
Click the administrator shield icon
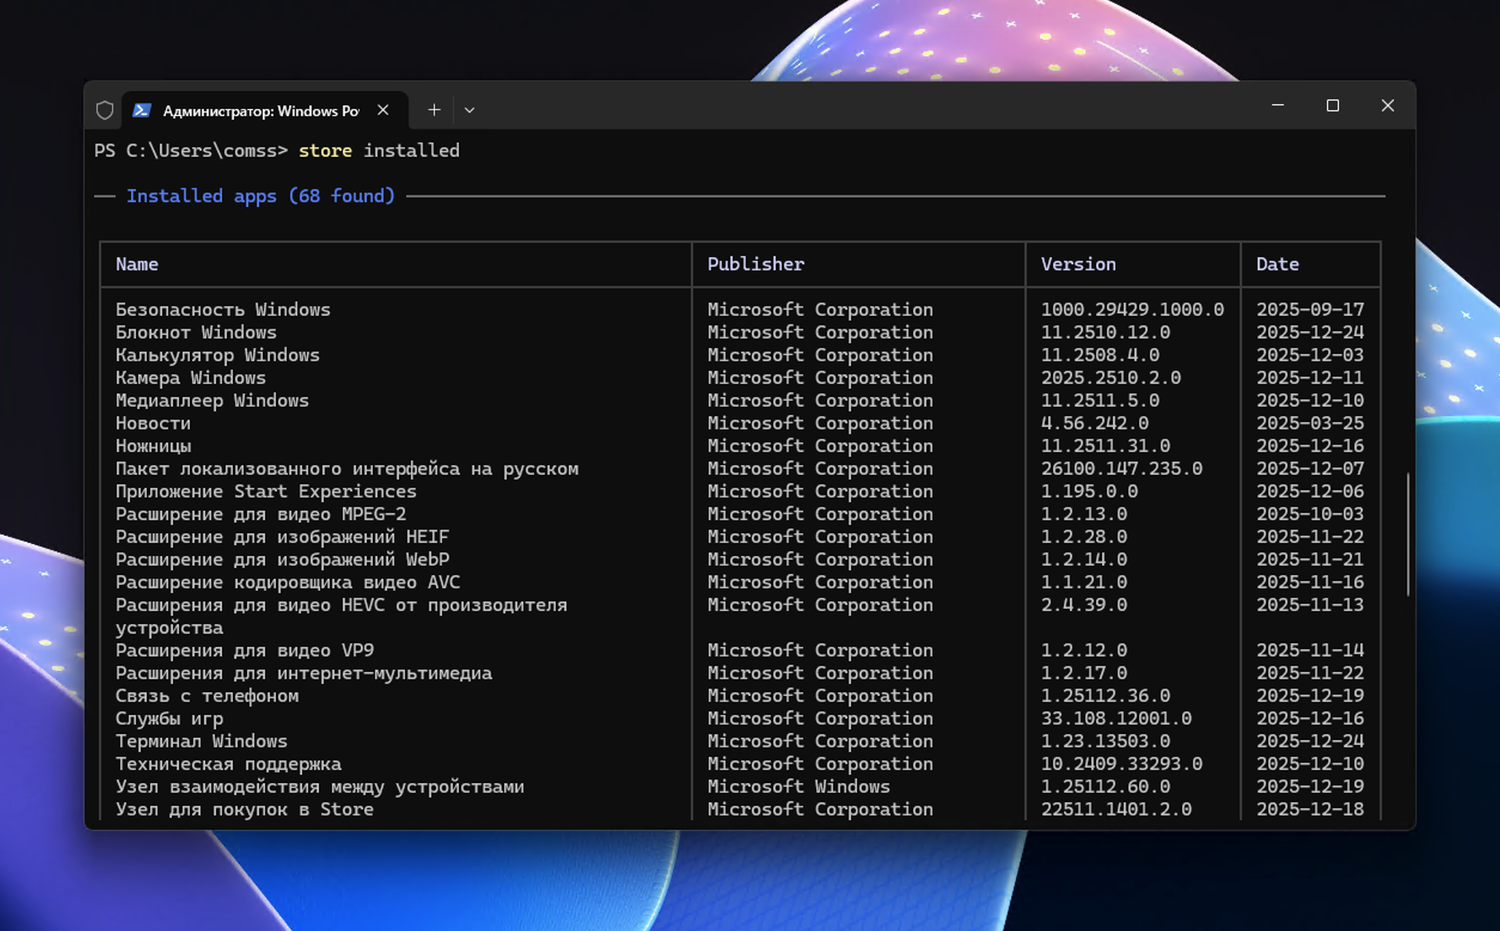click(105, 110)
